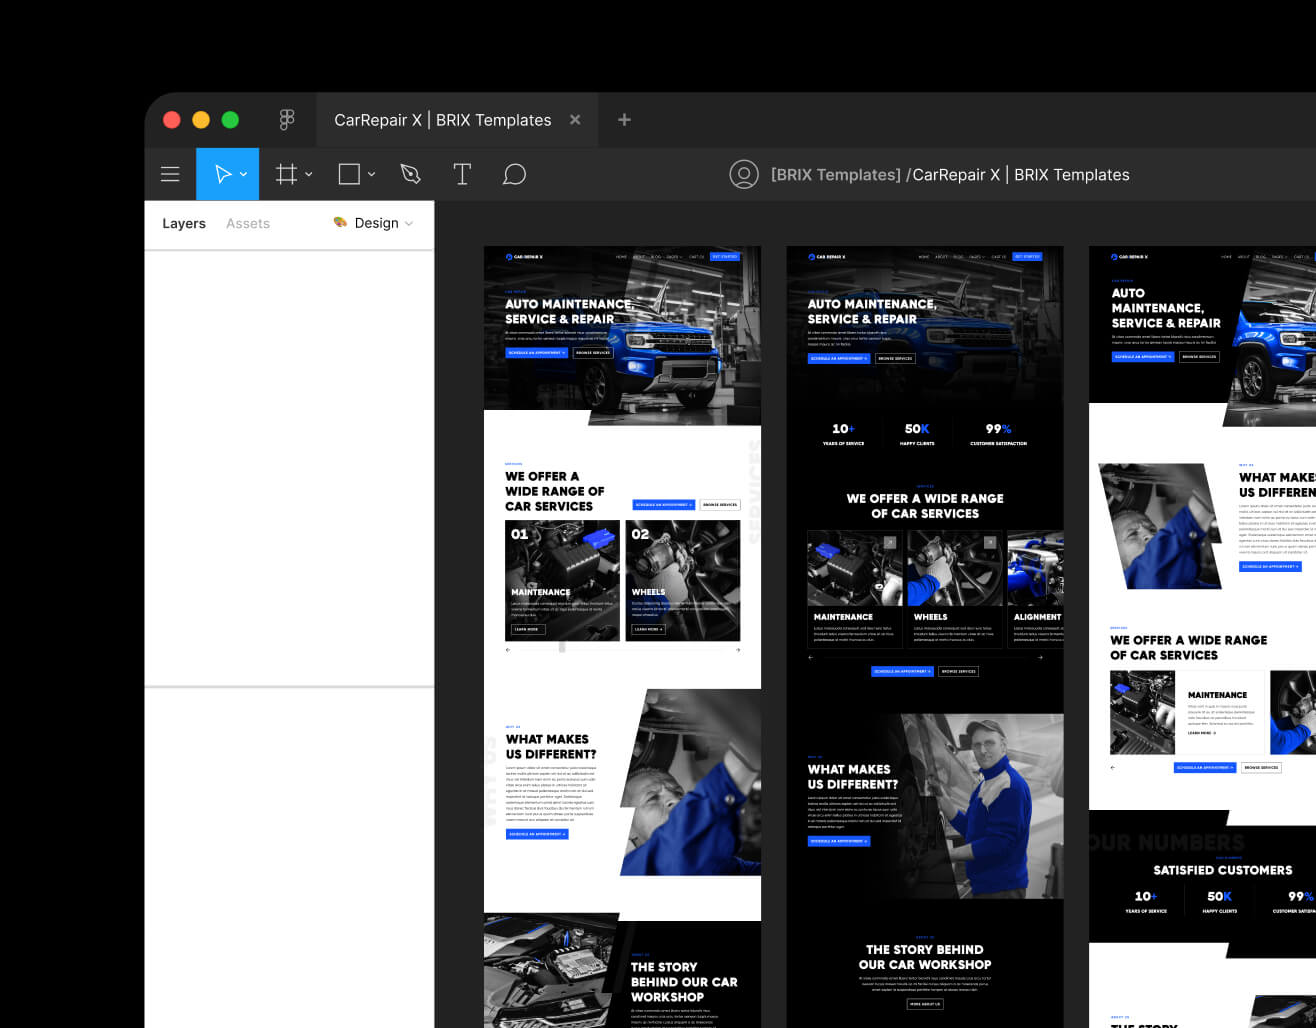Open a new tab with the plus button
The height and width of the screenshot is (1028, 1316).
[x=623, y=119]
